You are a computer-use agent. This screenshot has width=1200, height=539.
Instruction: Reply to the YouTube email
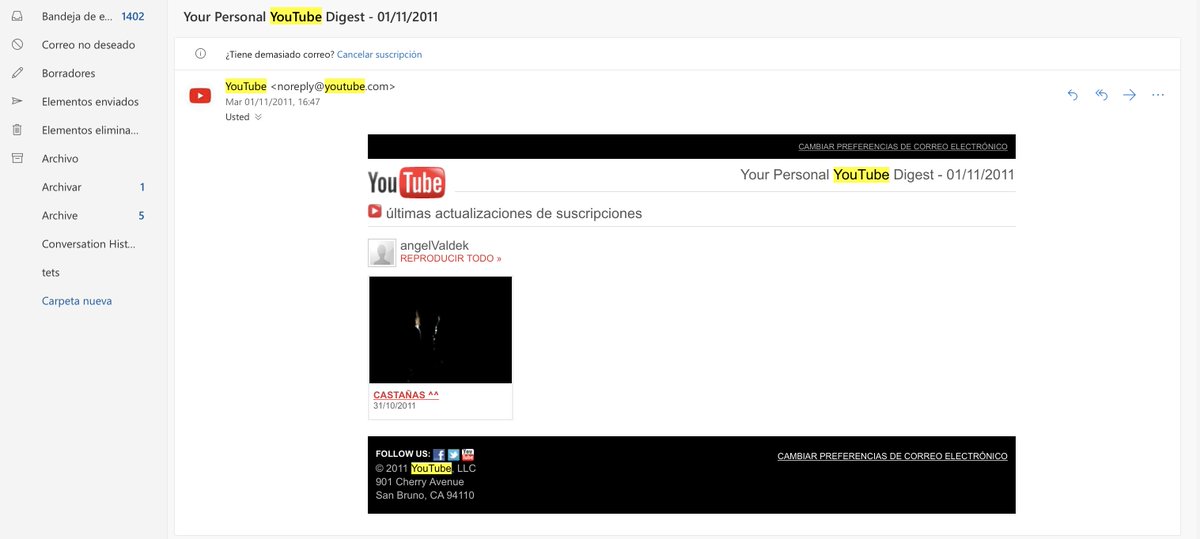click(x=1073, y=95)
